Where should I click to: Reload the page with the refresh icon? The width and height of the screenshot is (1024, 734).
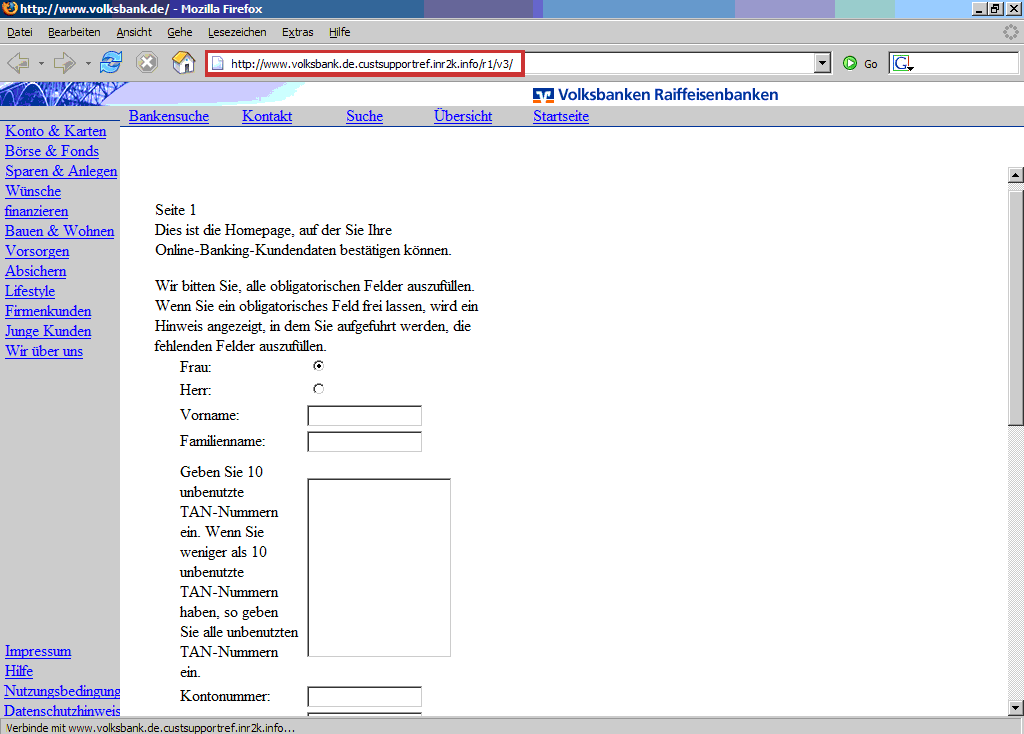[111, 63]
